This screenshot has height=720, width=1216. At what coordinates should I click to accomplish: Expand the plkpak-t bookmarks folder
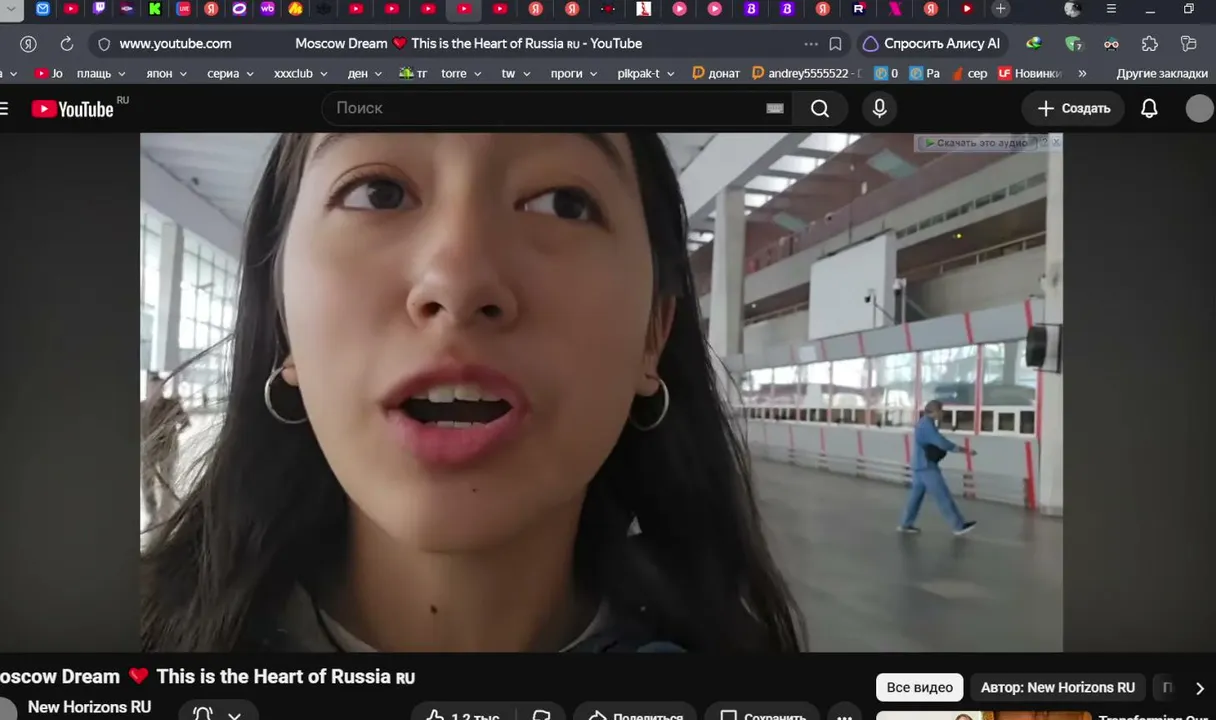[646, 74]
